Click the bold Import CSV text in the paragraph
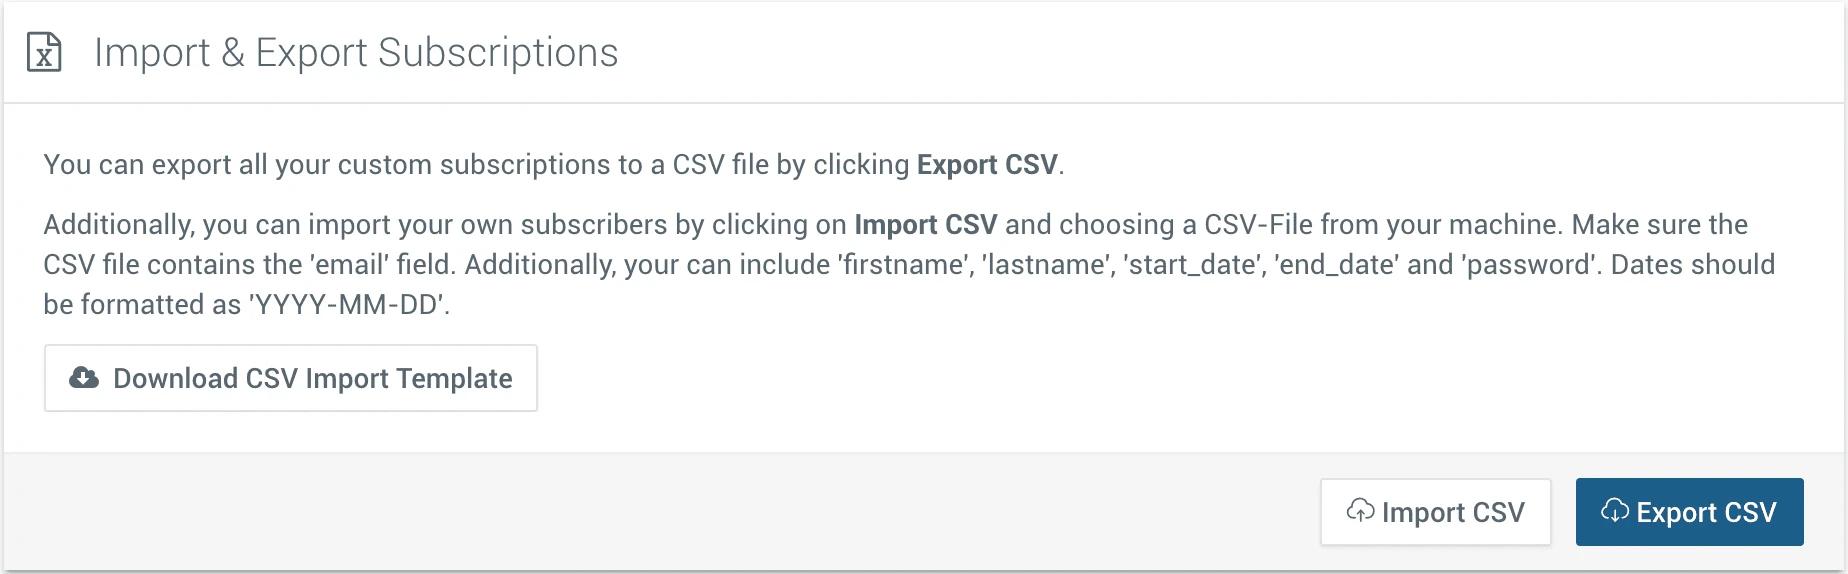The height and width of the screenshot is (574, 1848). 925,224
